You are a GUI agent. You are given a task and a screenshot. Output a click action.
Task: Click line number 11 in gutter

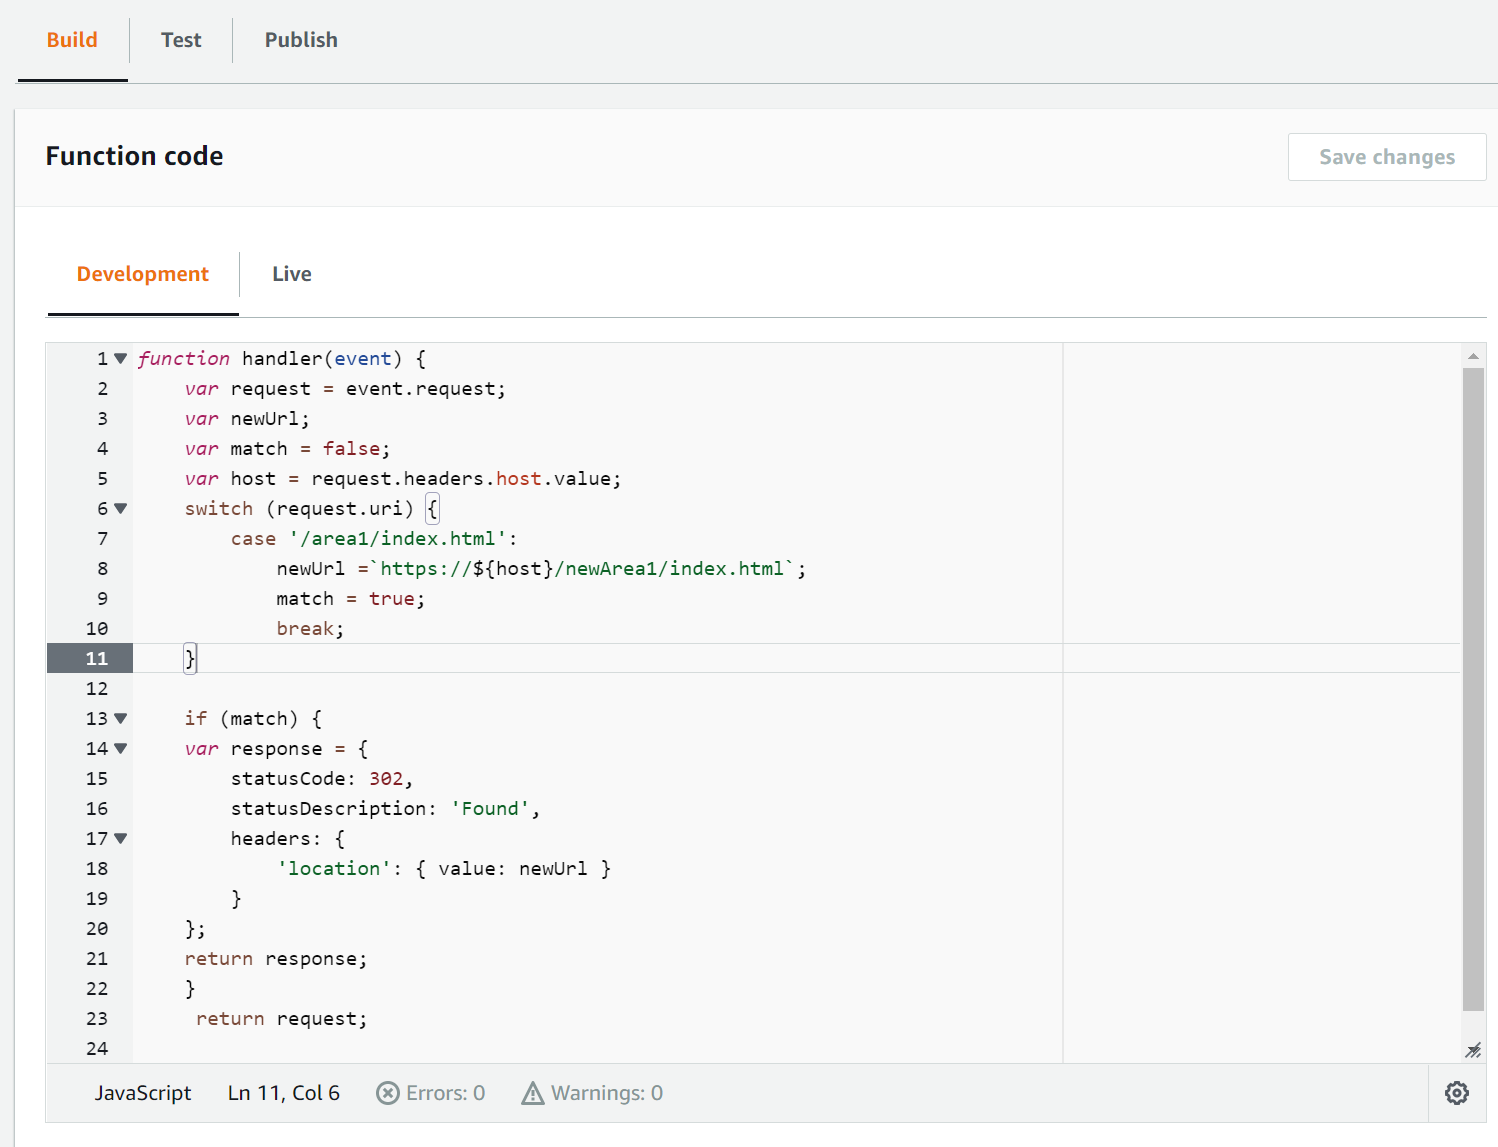[x=96, y=658]
